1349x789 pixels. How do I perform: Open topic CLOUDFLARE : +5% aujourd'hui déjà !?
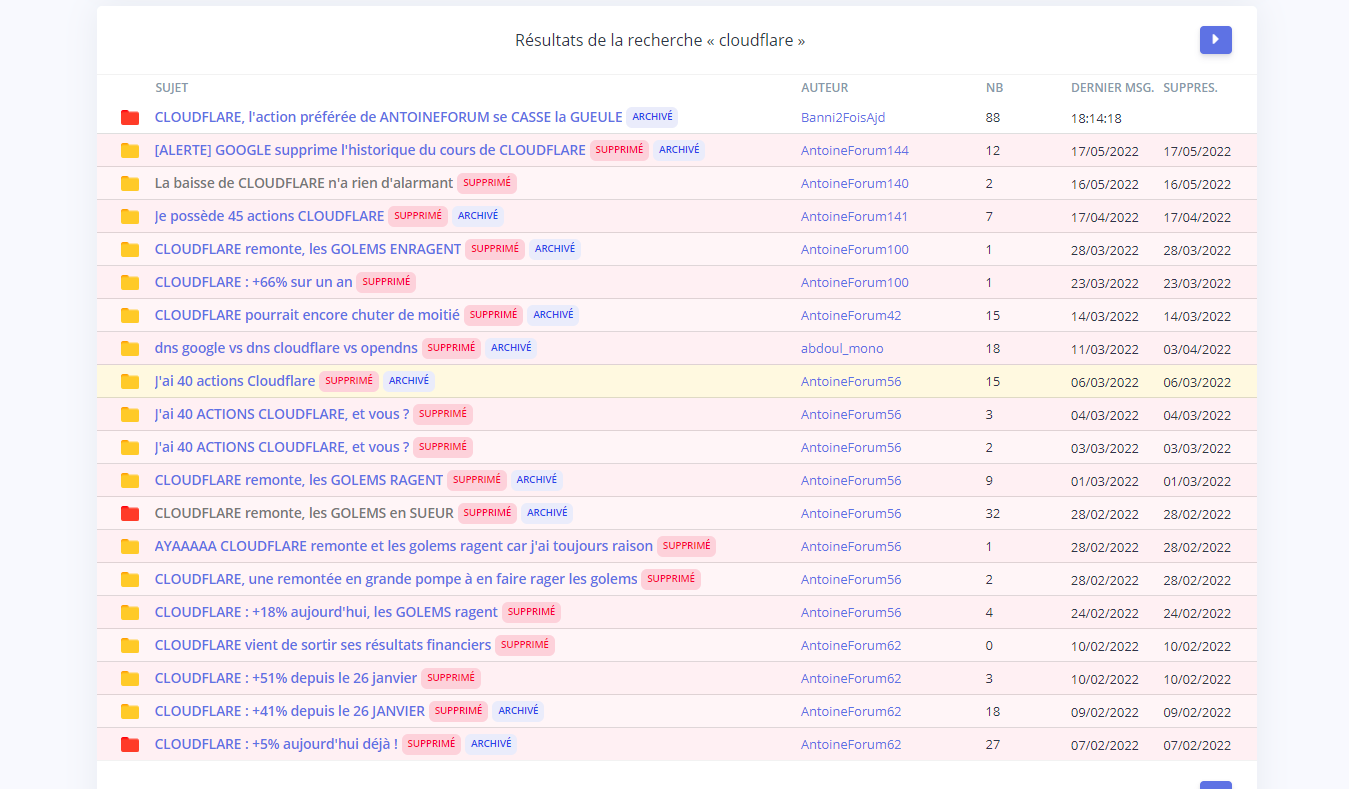[276, 744]
